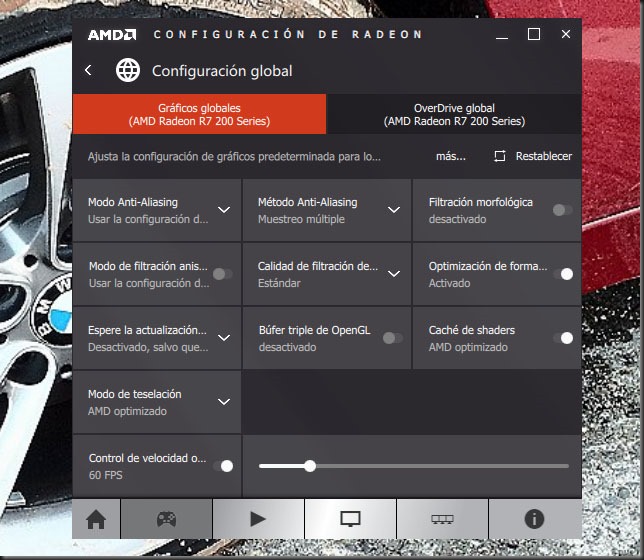The height and width of the screenshot is (560, 644).
Task: Click the 'Estándar' value text
Action: pos(279,283)
